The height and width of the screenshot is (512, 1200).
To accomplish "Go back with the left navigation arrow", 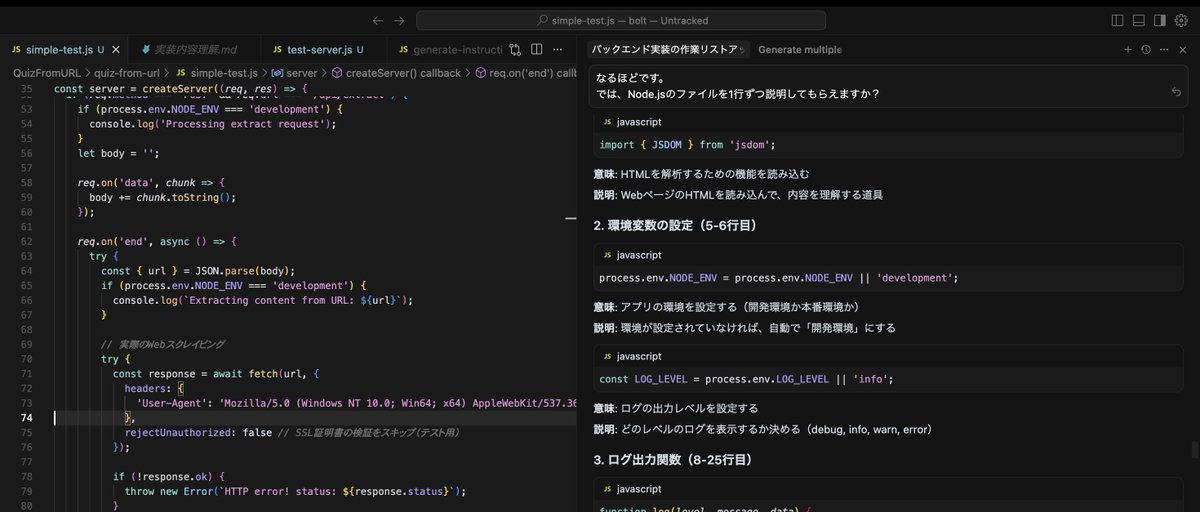I will coord(377,20).
